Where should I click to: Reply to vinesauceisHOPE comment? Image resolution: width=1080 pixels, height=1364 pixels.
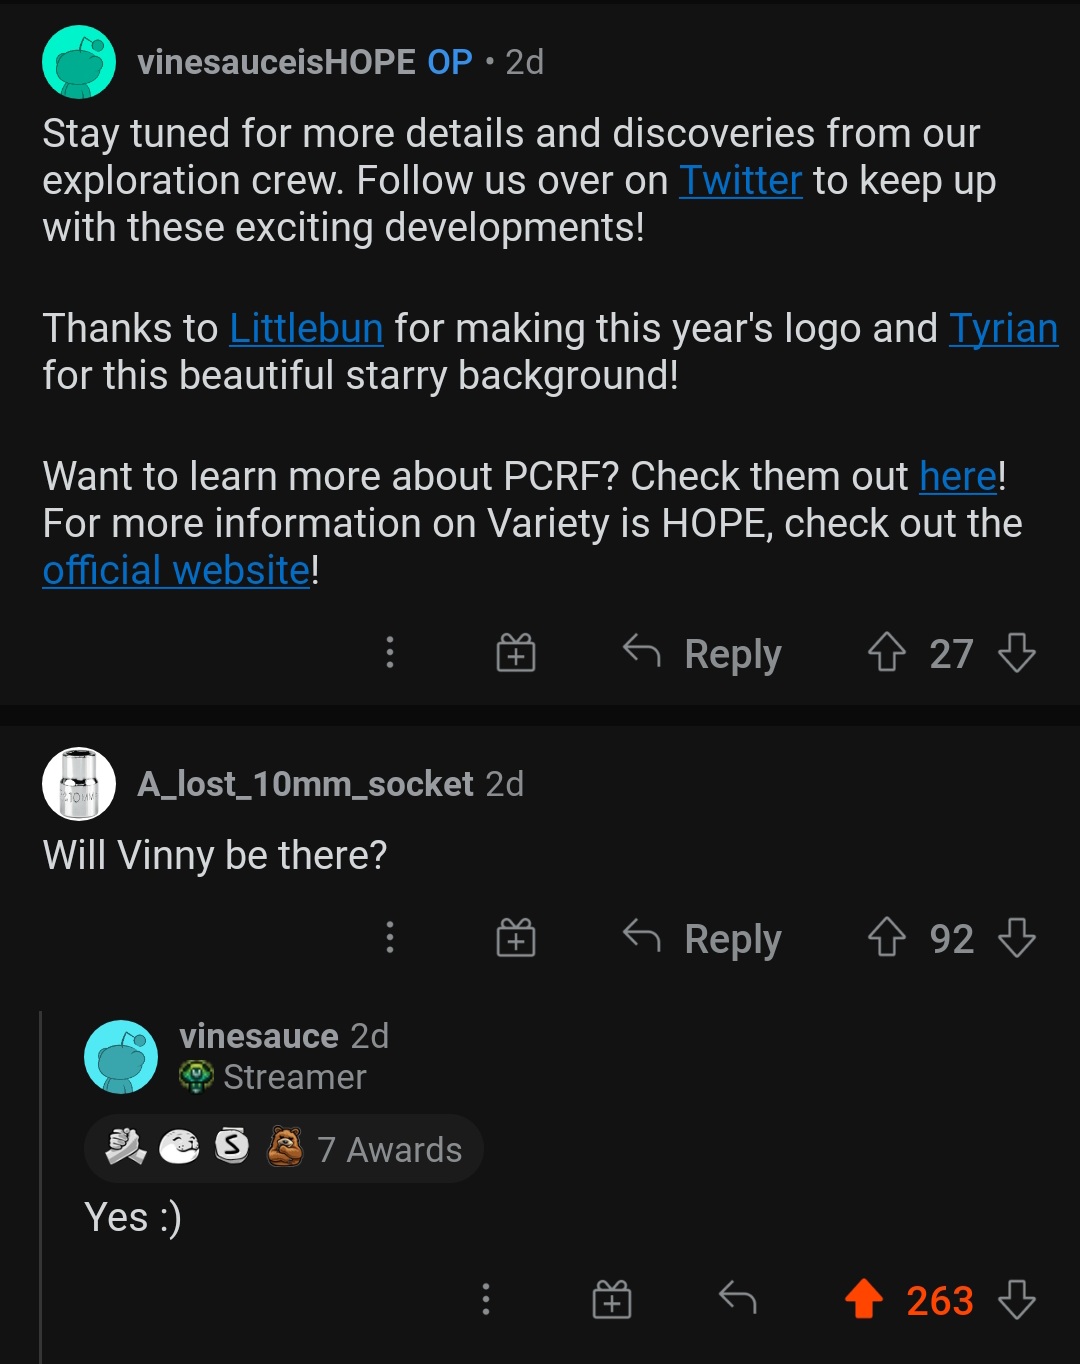[702, 653]
